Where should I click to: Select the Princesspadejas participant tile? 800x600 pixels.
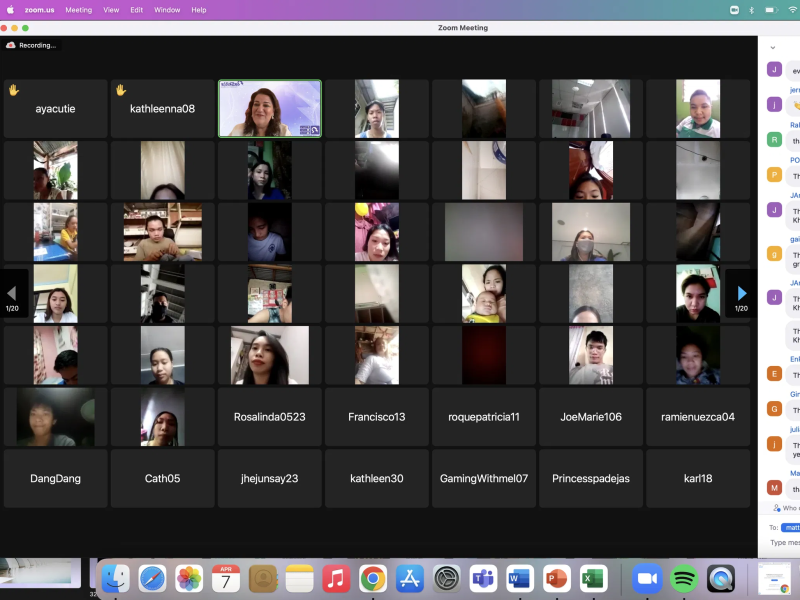591,479
